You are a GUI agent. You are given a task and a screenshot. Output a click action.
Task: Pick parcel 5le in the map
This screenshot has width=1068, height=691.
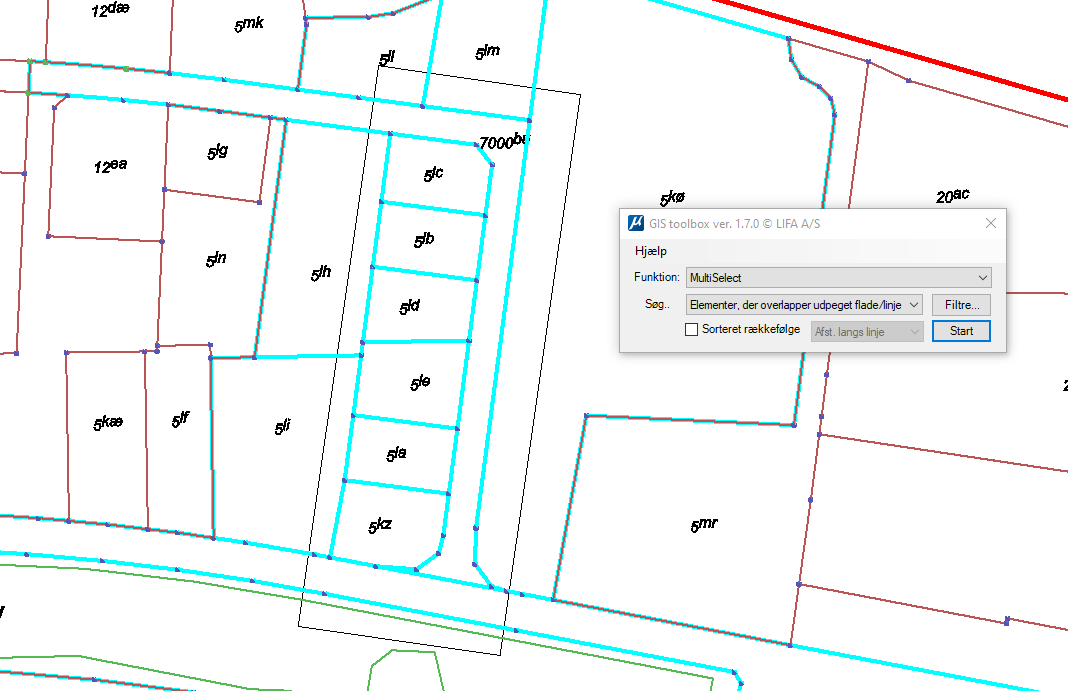(x=420, y=383)
